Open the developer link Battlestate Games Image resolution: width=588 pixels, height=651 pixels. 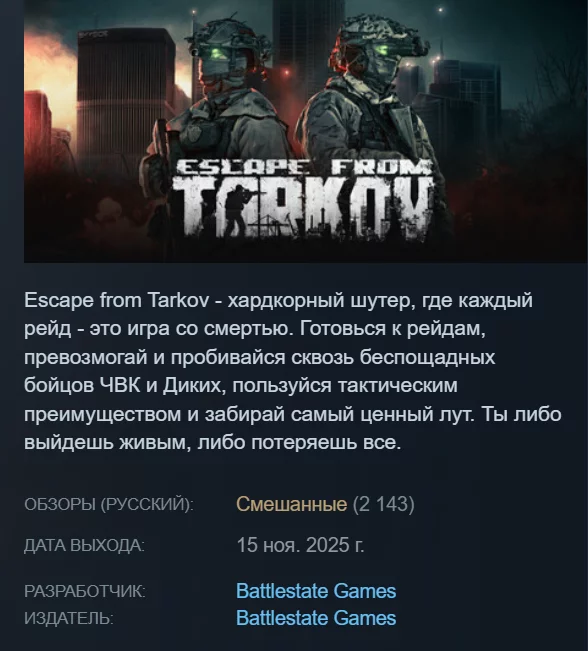coord(316,591)
